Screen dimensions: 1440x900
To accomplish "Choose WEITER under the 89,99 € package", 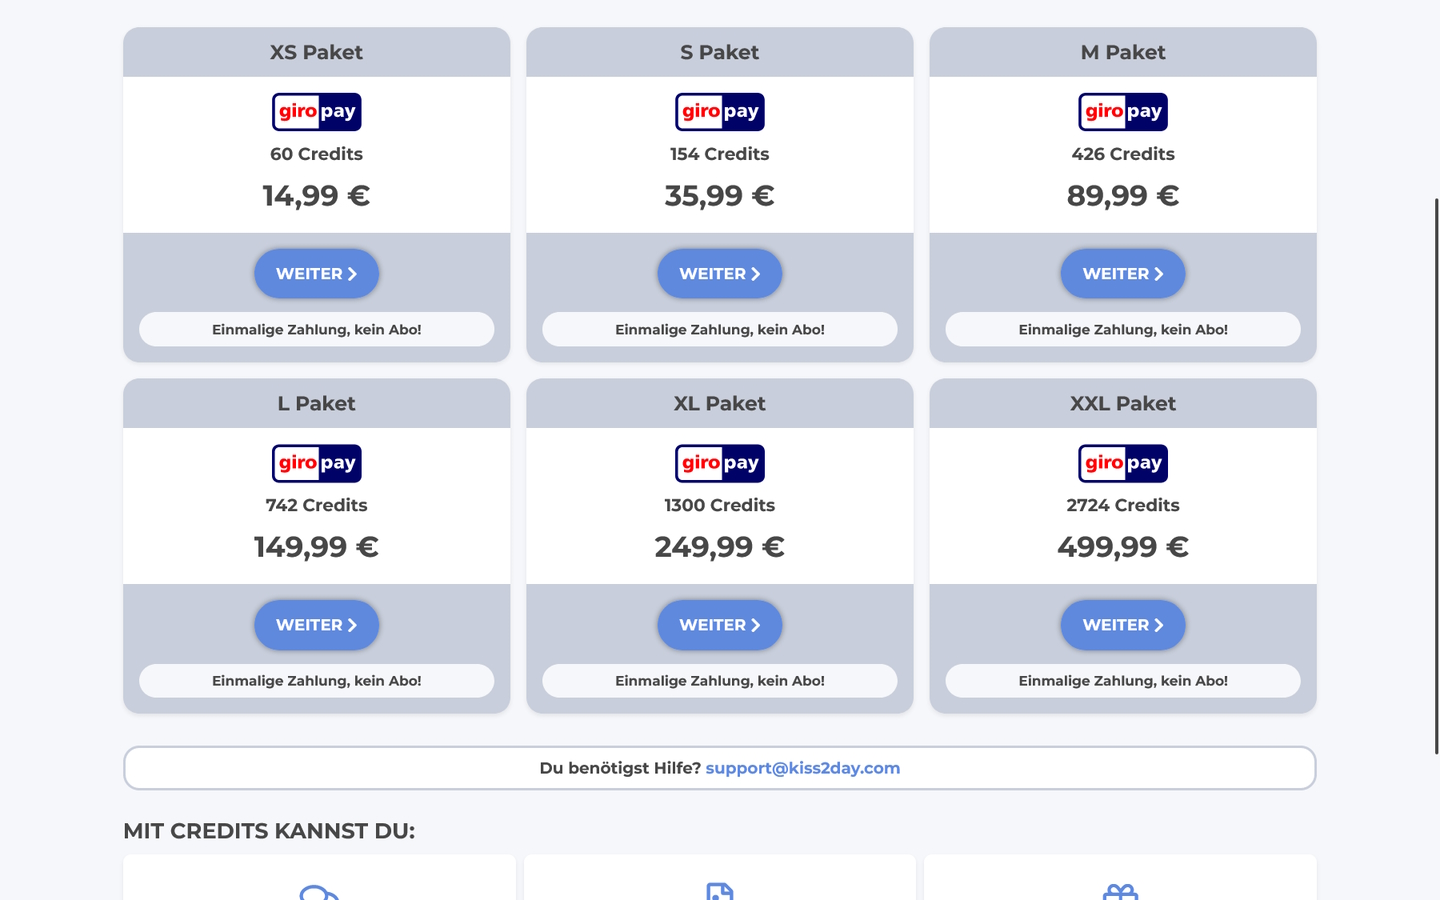I will 1122,274.
